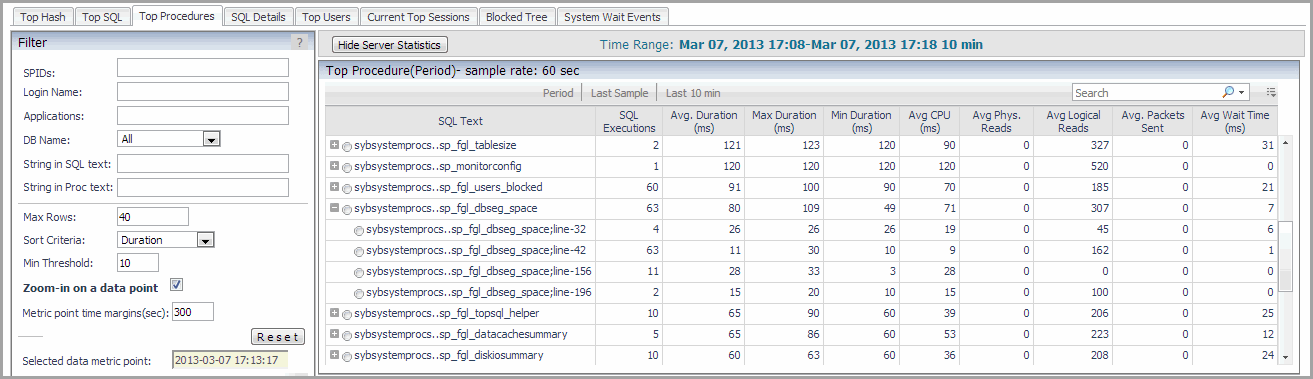
Task: Expand the sp_fgl_datacachesummary procedure row
Action: pyautogui.click(x=334, y=335)
